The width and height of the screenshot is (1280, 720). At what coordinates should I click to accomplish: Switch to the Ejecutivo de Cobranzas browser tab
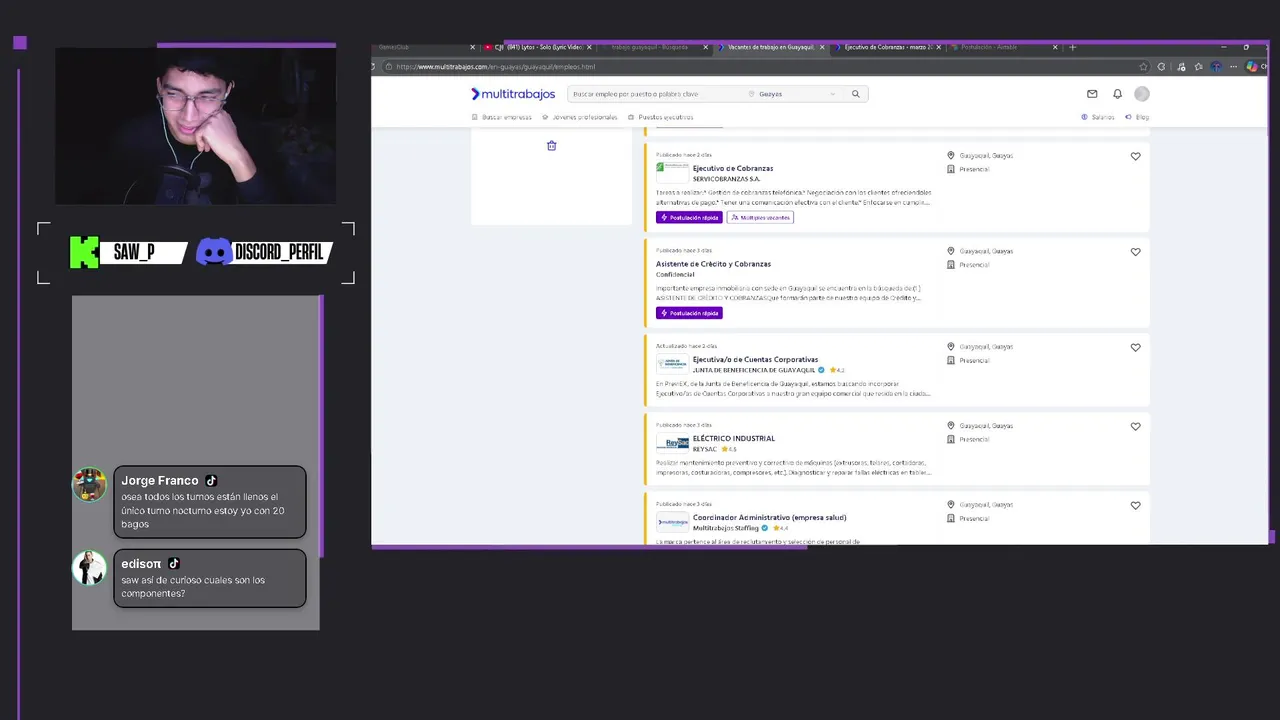pos(886,47)
